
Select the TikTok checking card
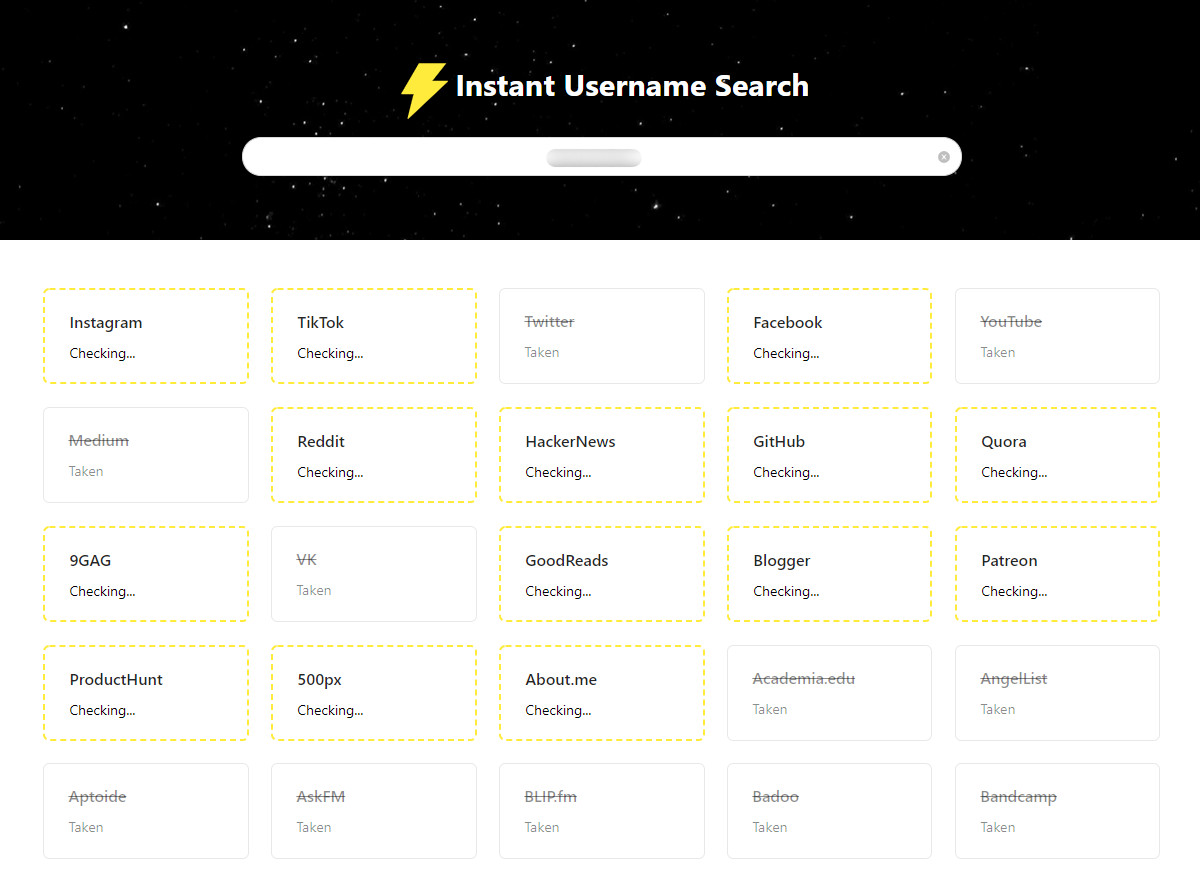[x=373, y=336]
